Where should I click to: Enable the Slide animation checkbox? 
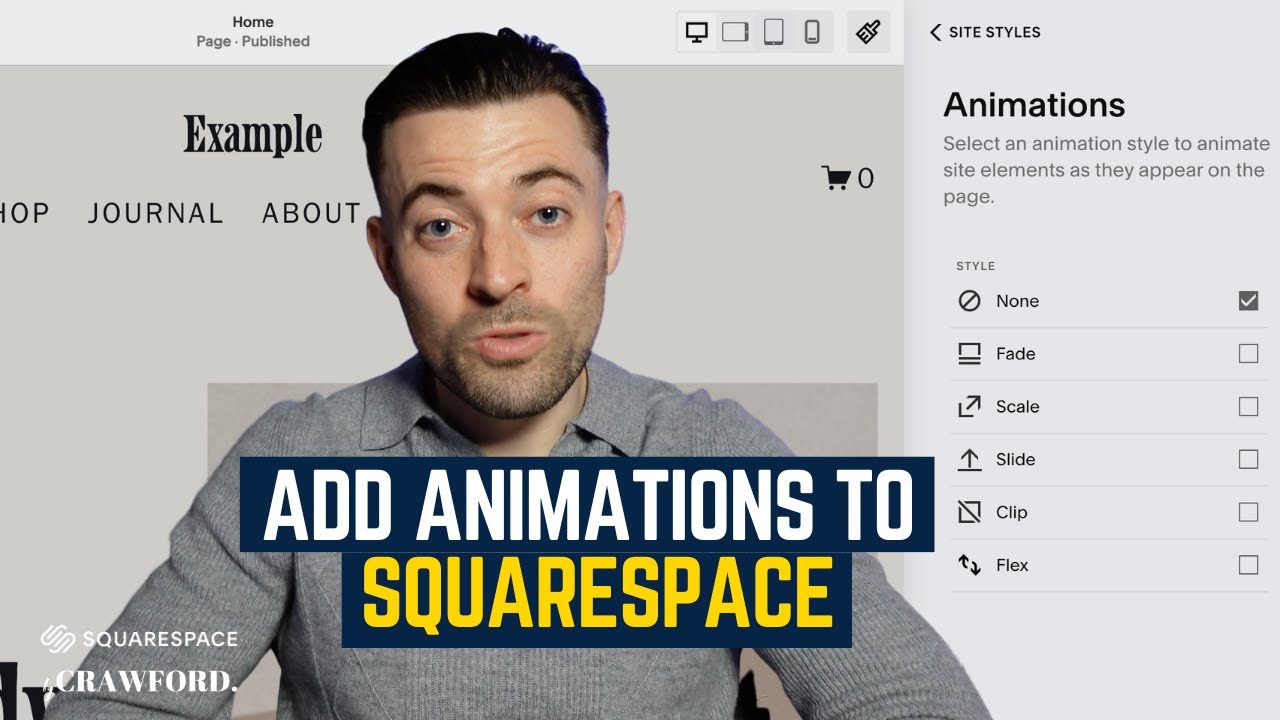[x=1248, y=460]
